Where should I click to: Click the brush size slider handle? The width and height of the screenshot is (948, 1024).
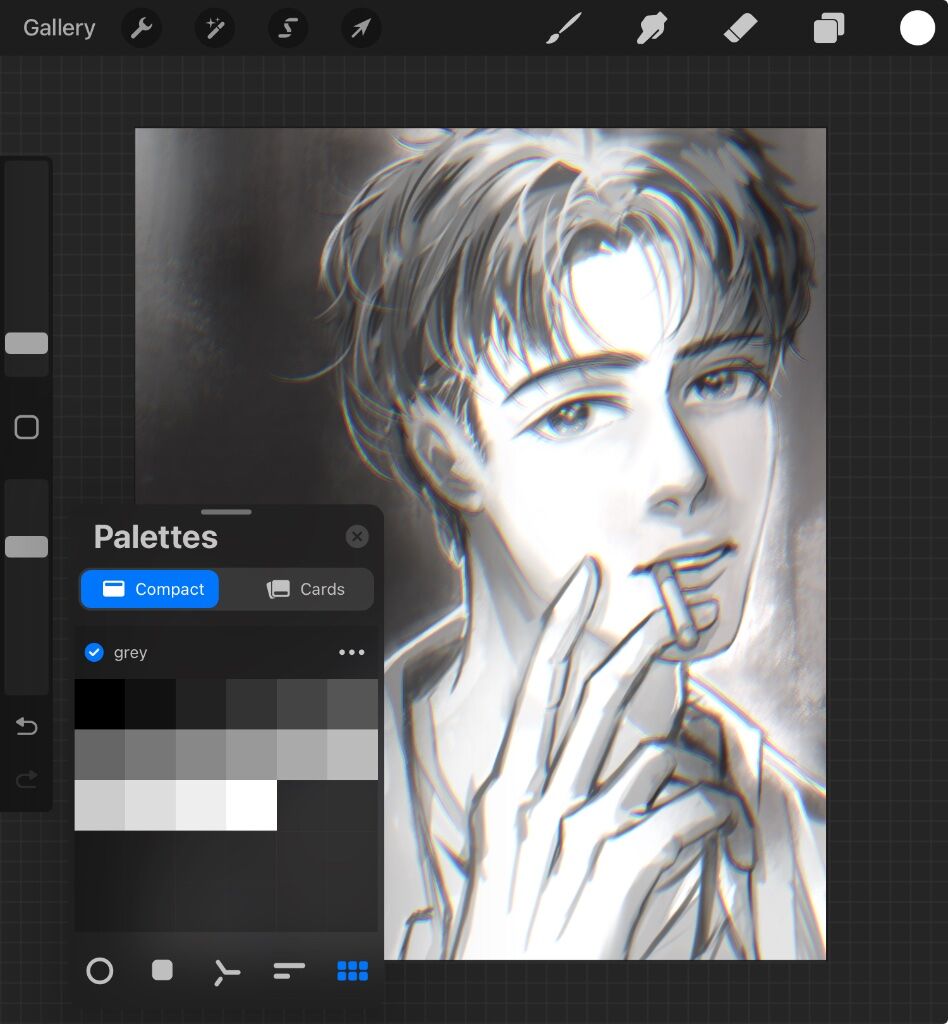pyautogui.click(x=26, y=343)
